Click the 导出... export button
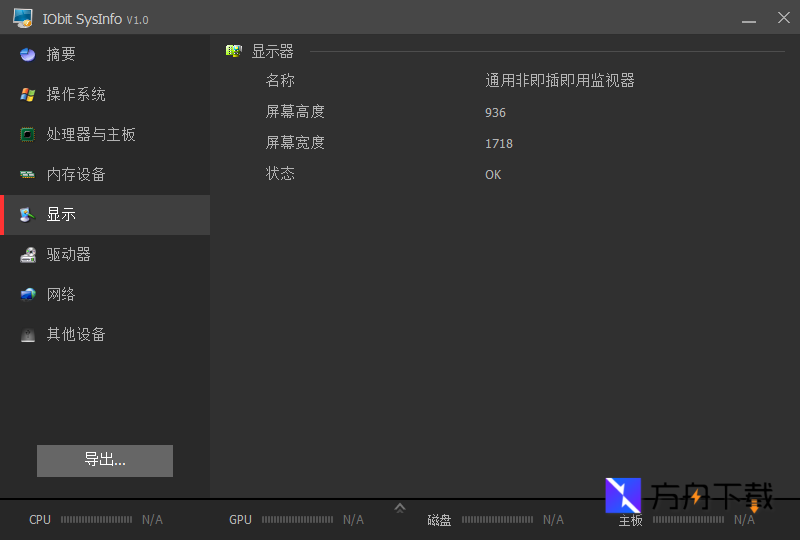This screenshot has width=800, height=540. pos(105,461)
